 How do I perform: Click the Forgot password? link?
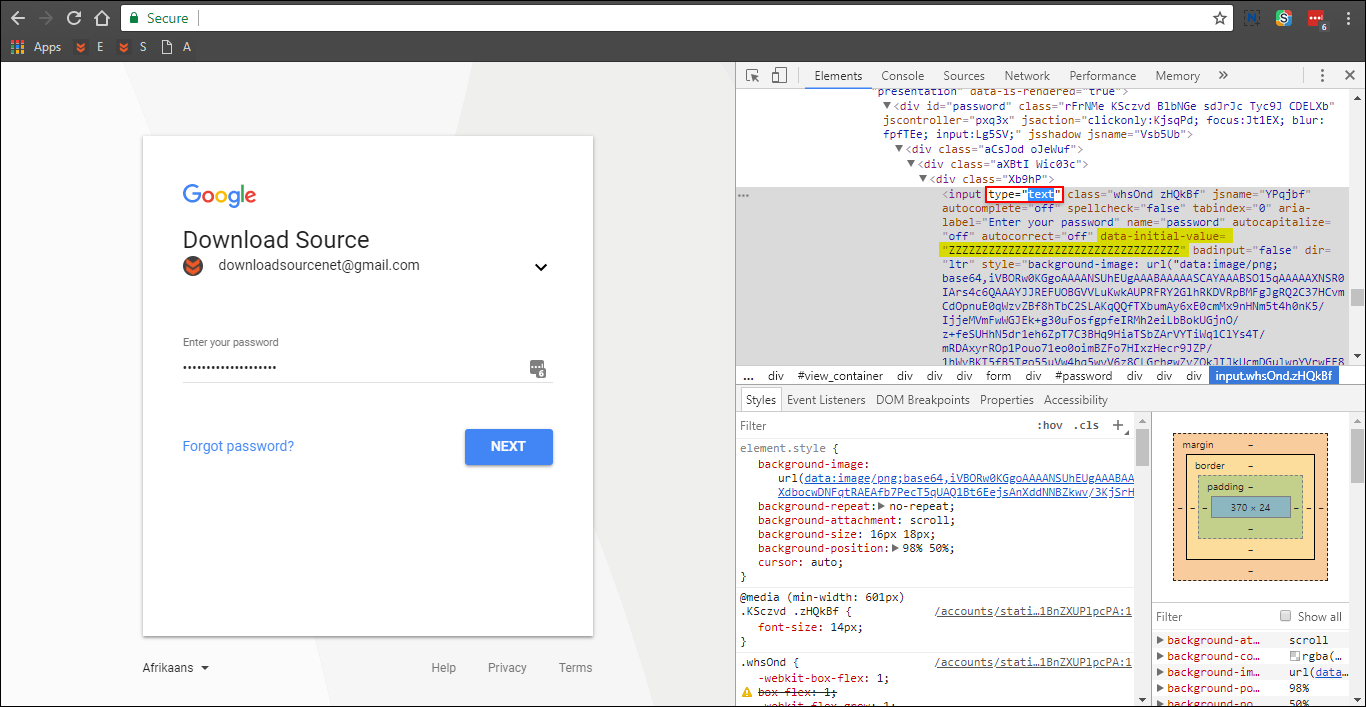pos(238,446)
